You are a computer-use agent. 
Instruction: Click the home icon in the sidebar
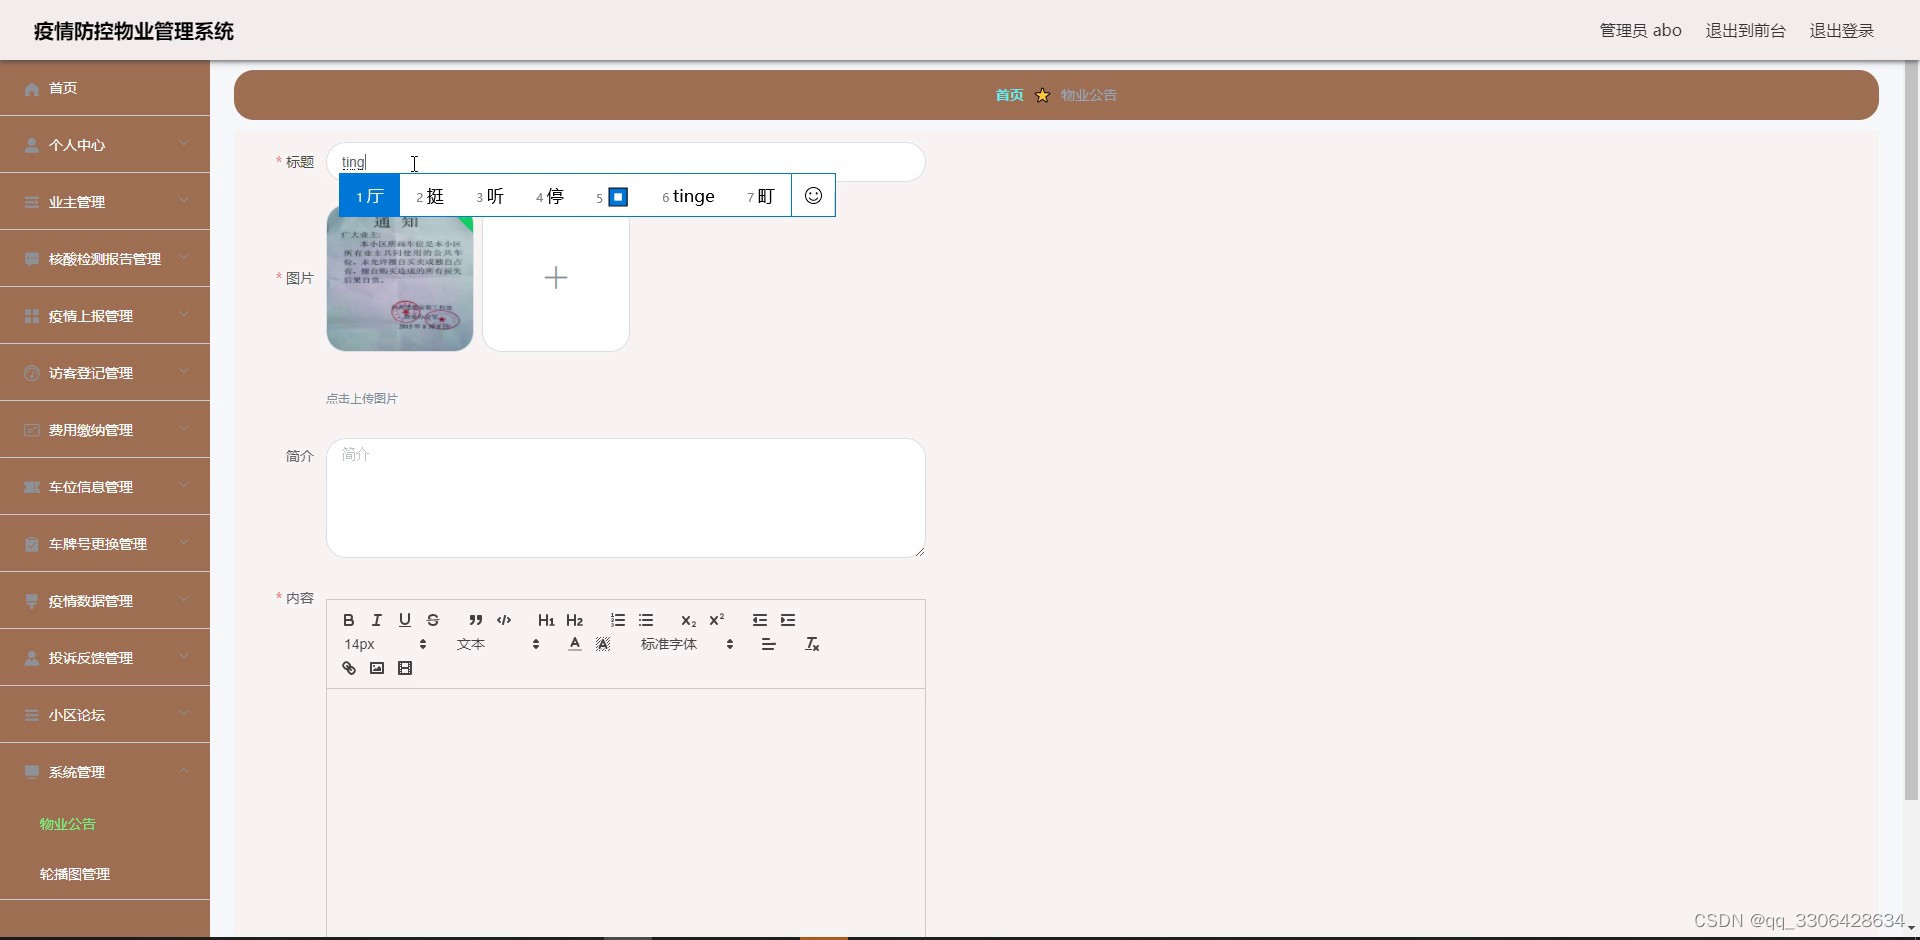pyautogui.click(x=32, y=88)
